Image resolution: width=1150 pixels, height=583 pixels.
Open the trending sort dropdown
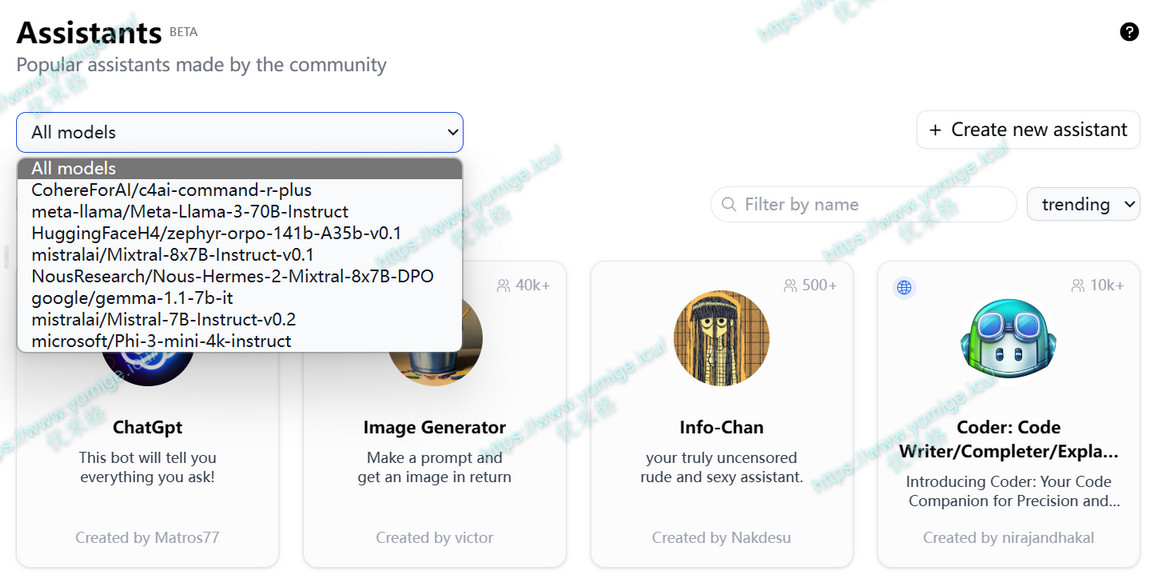point(1083,204)
